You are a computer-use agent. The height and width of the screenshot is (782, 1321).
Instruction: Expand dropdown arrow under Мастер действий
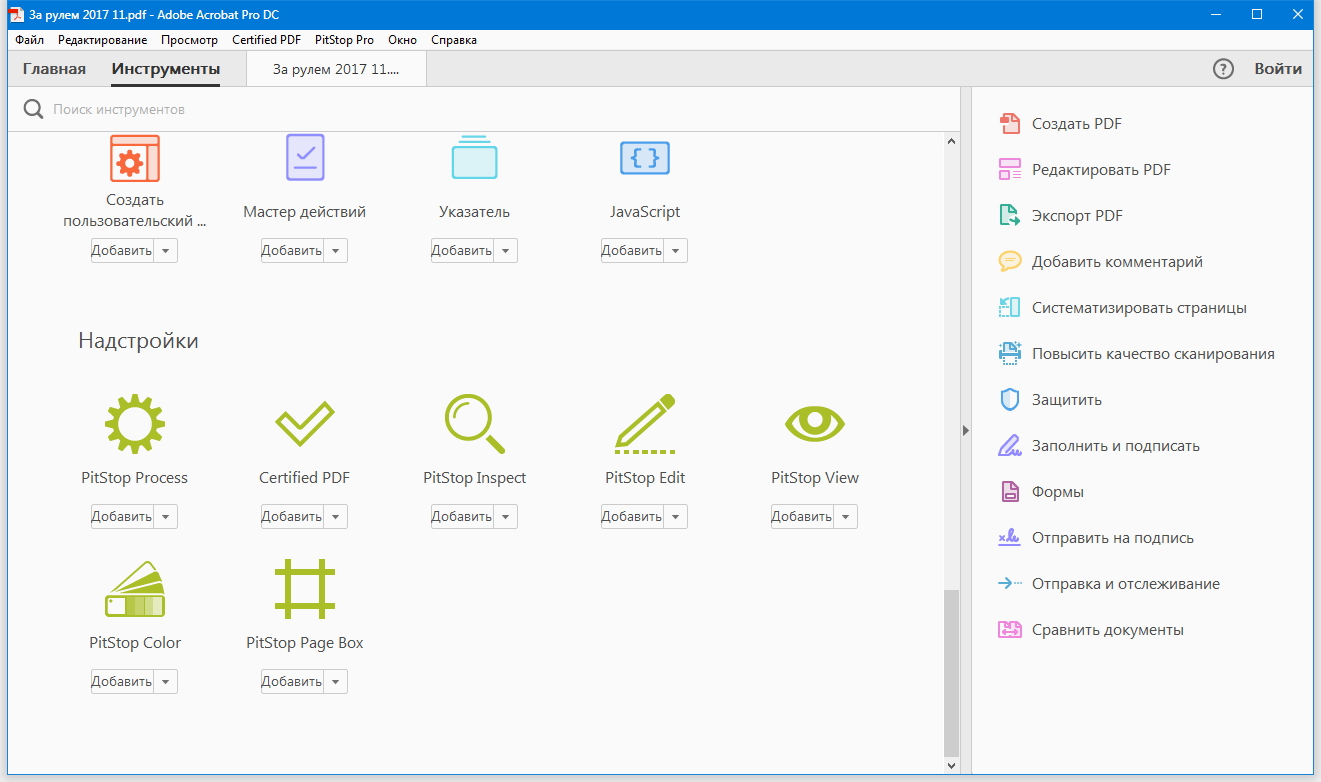pos(335,251)
